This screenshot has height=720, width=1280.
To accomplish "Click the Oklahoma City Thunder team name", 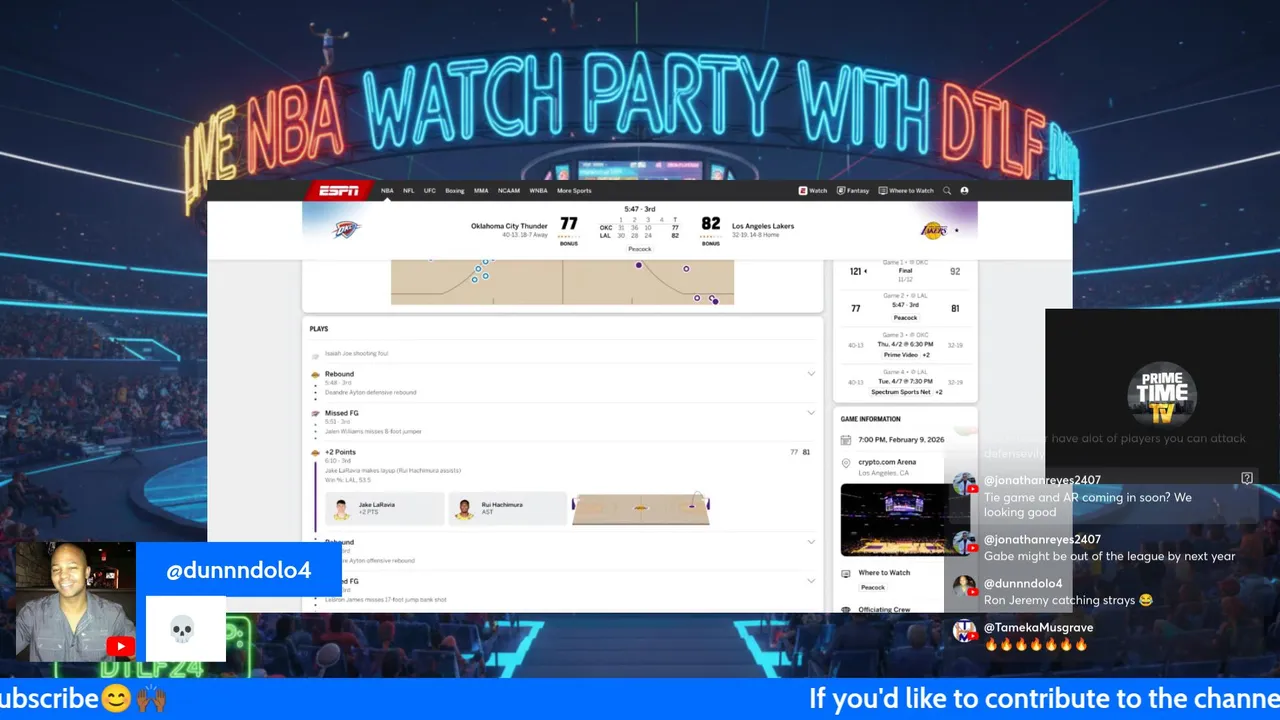I will point(509,226).
